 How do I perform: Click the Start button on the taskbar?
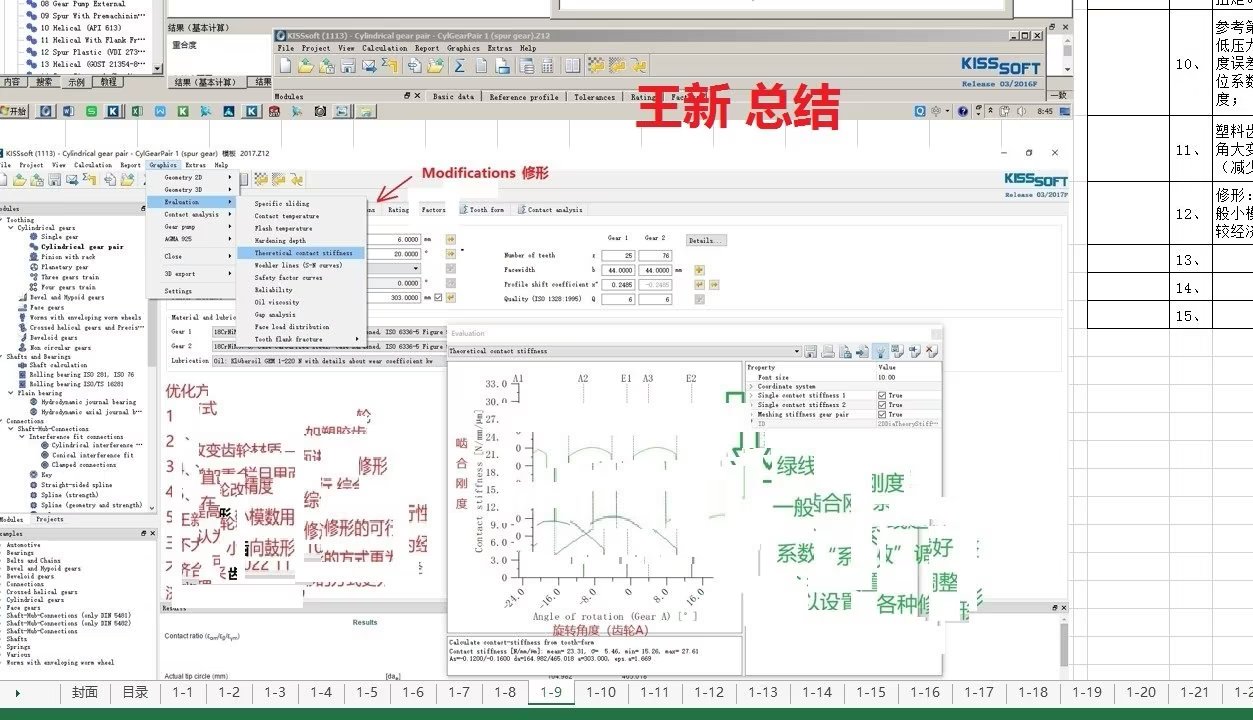pyautogui.click(x=14, y=112)
